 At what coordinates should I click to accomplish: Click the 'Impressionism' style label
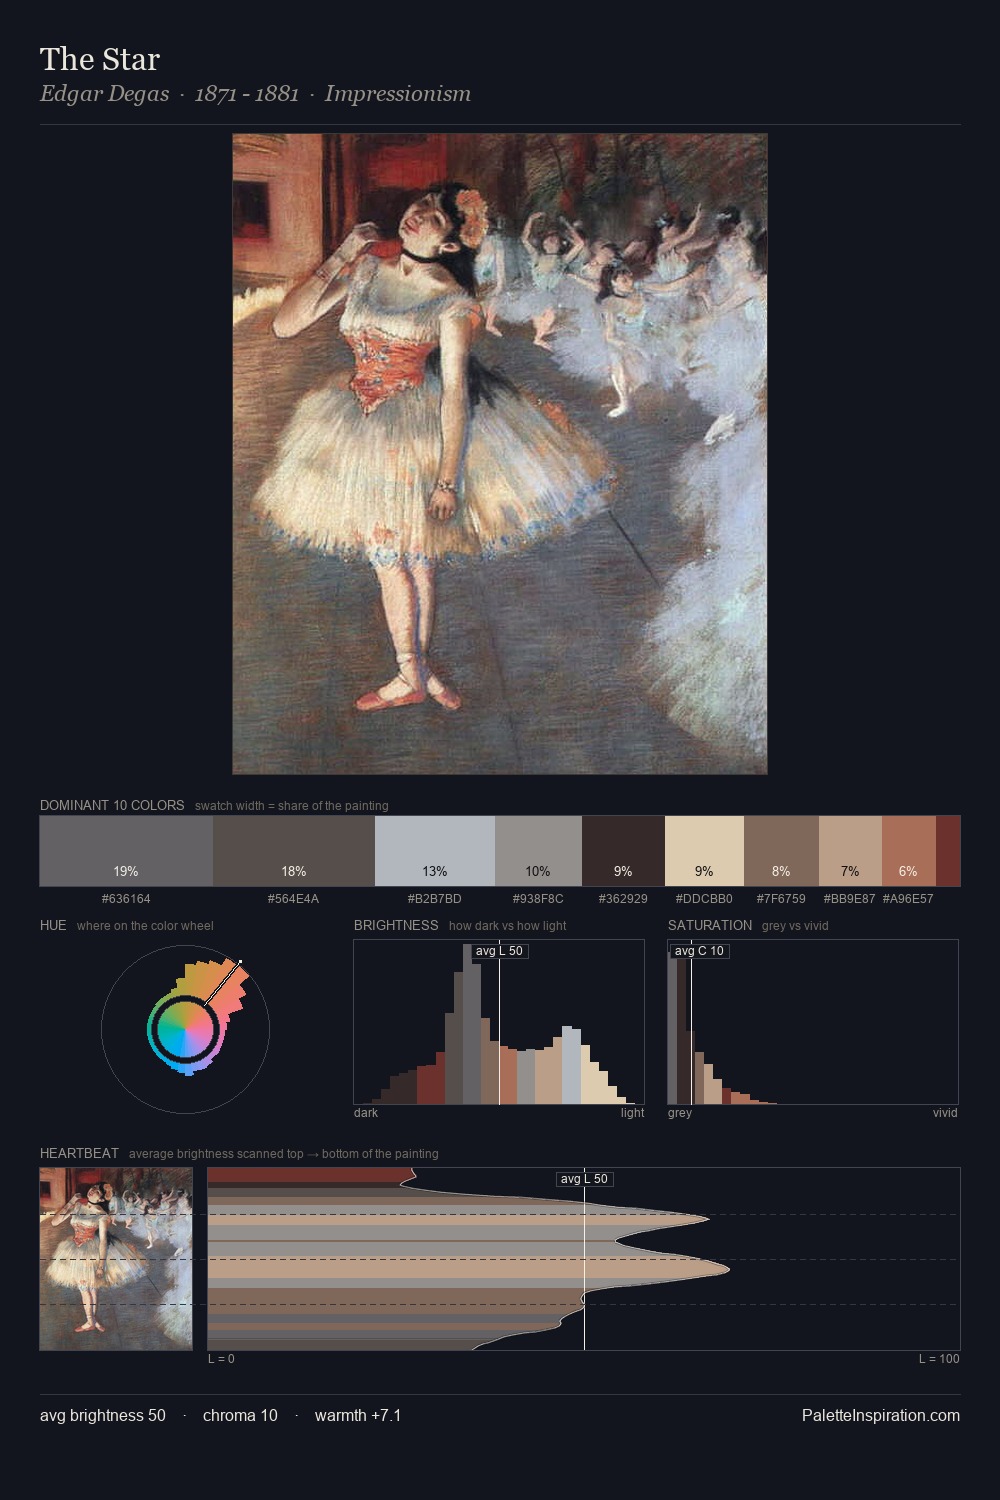coord(397,94)
